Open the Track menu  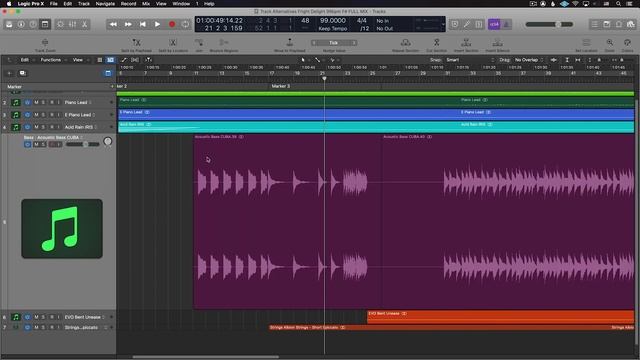(84, 4)
